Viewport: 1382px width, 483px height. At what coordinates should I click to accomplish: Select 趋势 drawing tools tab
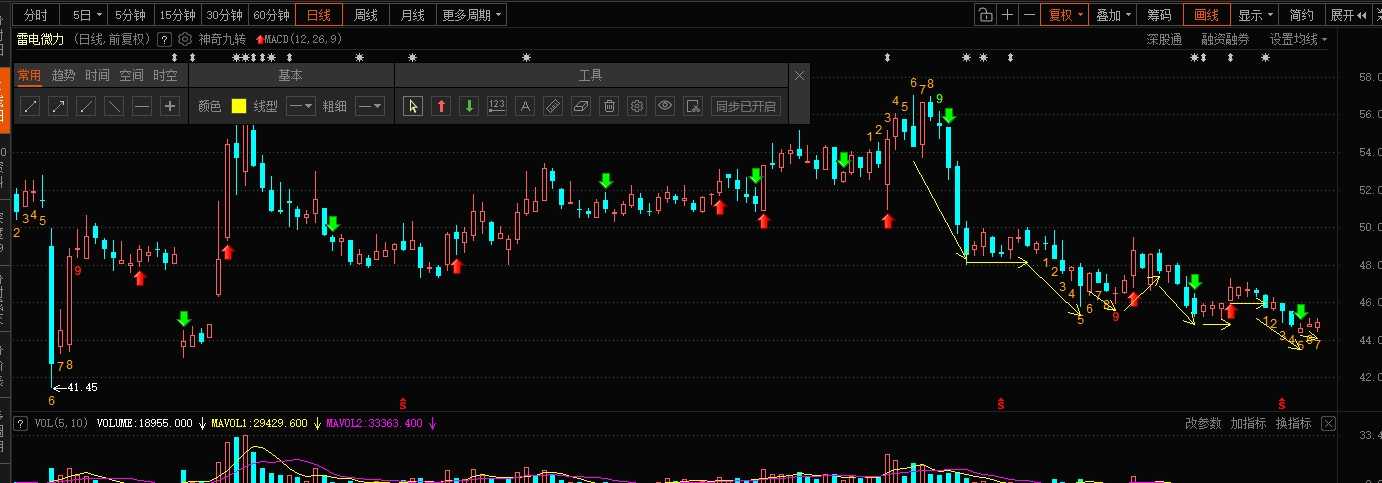point(63,75)
